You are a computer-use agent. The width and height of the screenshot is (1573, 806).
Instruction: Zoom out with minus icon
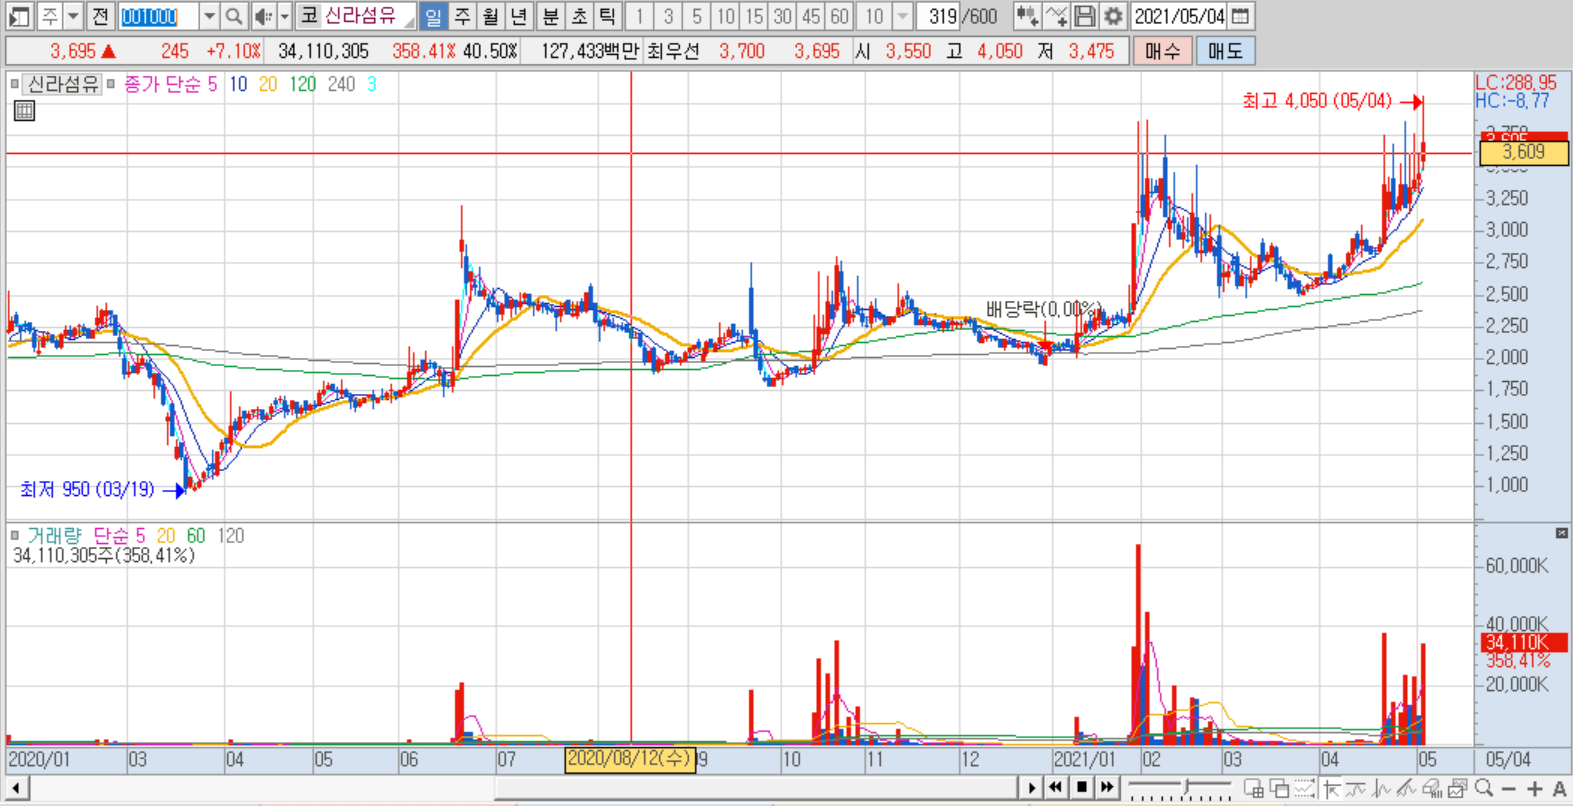1509,789
